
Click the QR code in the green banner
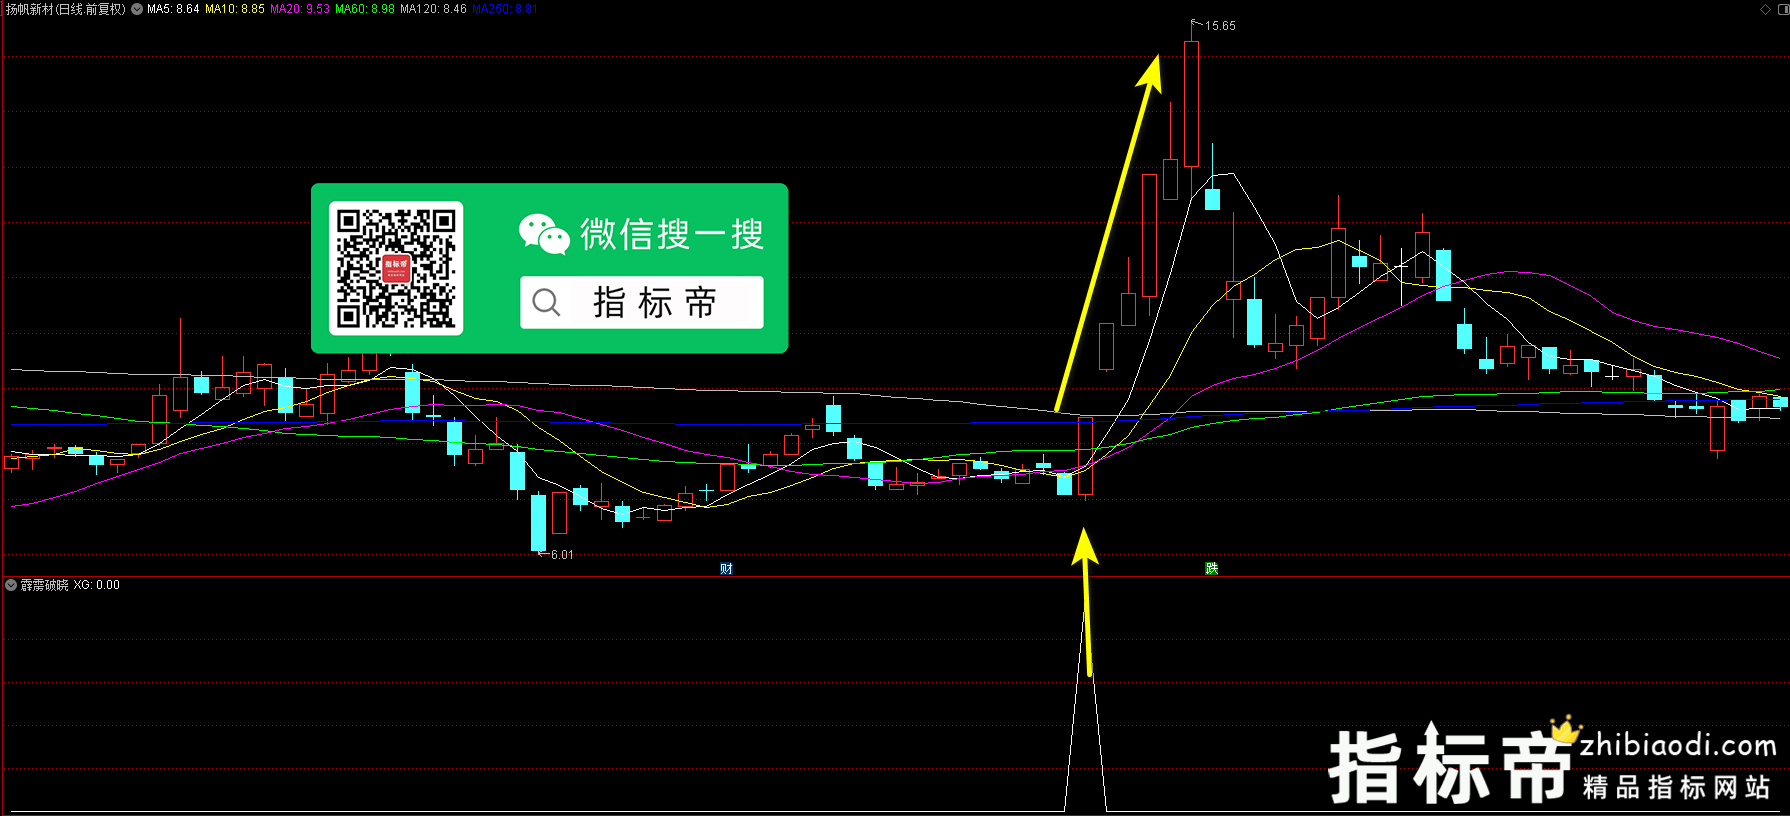[x=396, y=268]
